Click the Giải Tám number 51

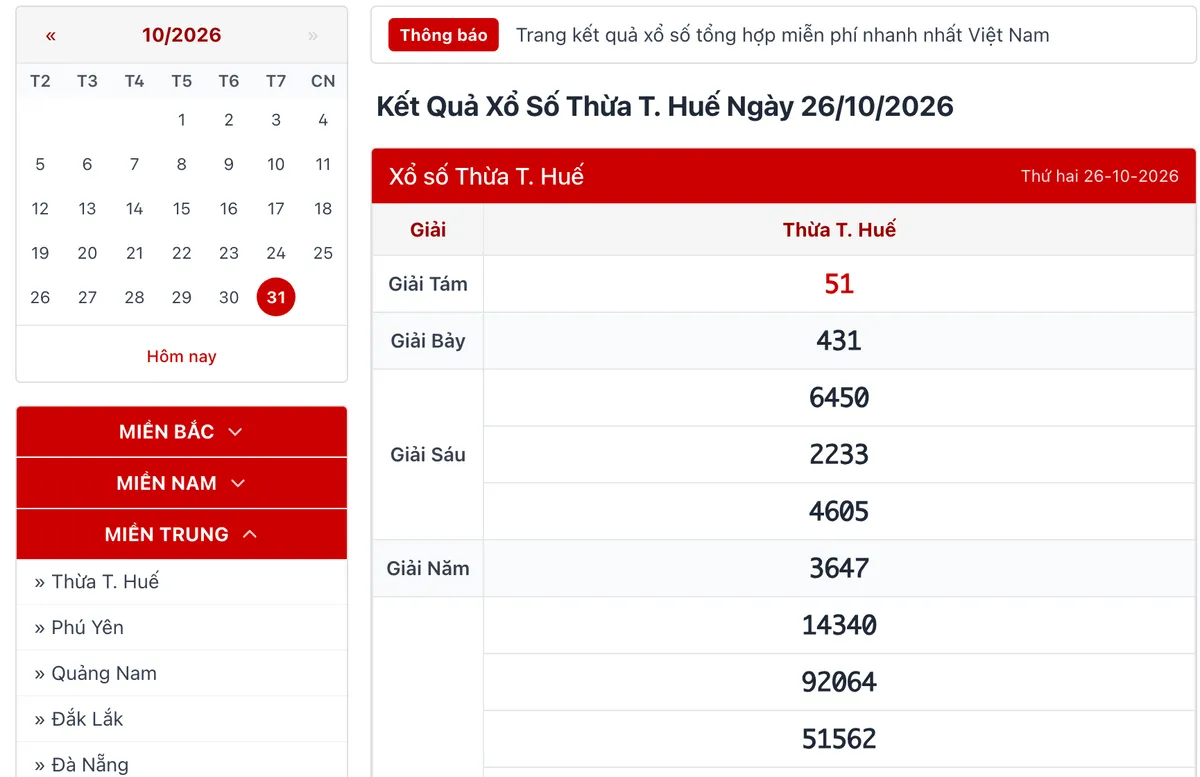click(x=839, y=284)
